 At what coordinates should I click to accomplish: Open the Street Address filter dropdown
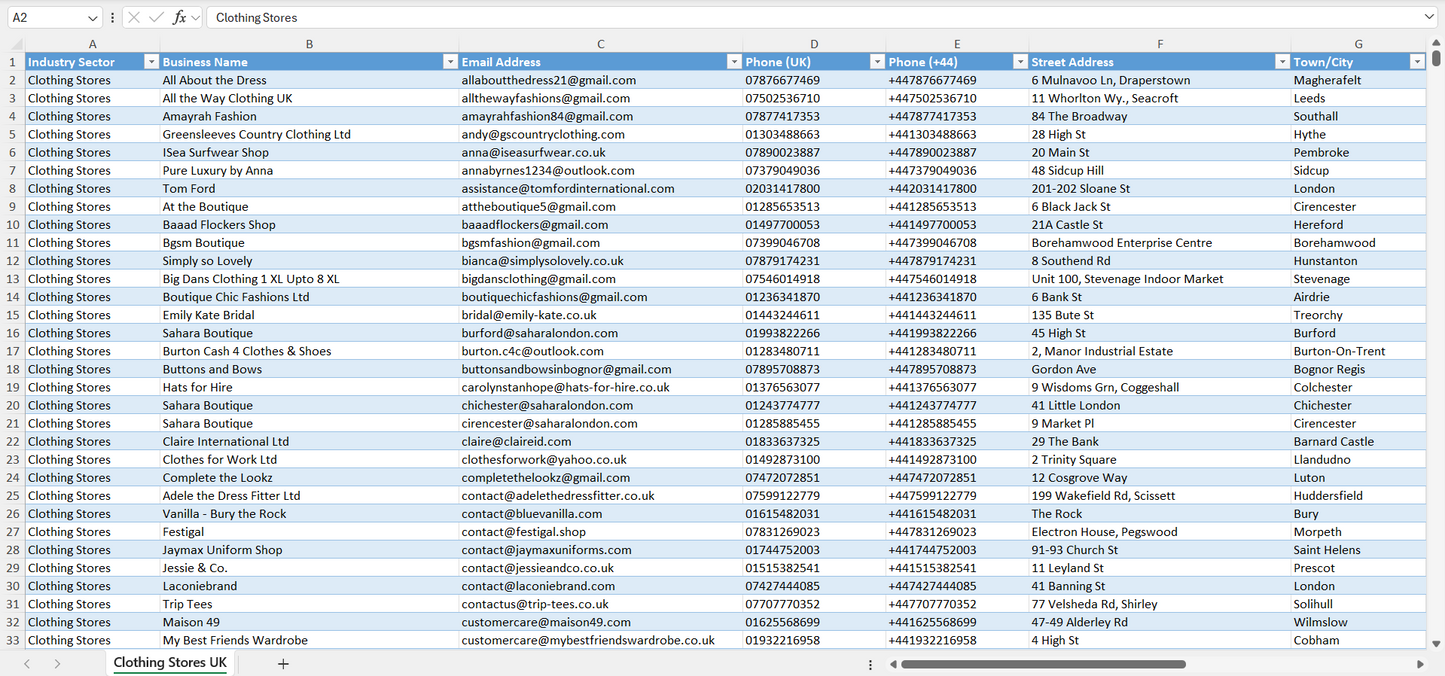pos(1282,62)
